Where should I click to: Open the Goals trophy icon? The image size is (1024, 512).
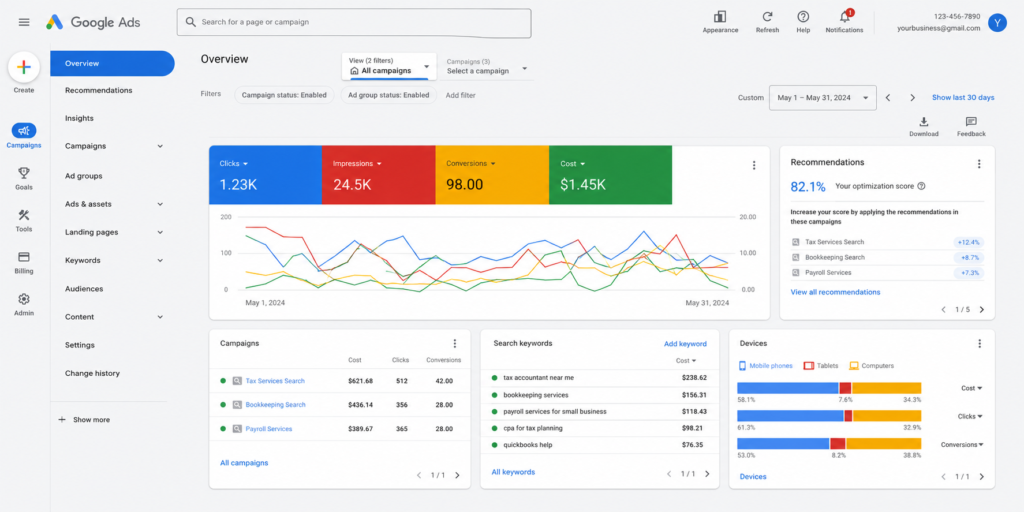(x=24, y=172)
